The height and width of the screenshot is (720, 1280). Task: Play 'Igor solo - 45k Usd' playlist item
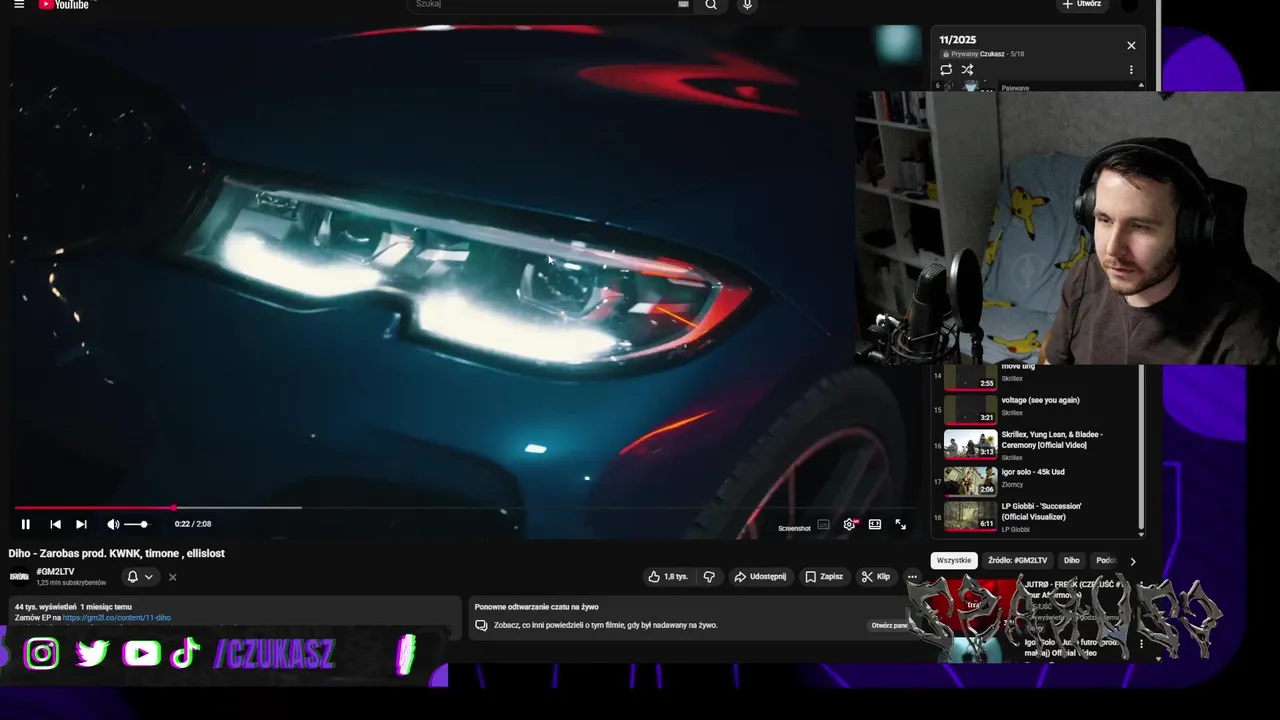click(1036, 479)
